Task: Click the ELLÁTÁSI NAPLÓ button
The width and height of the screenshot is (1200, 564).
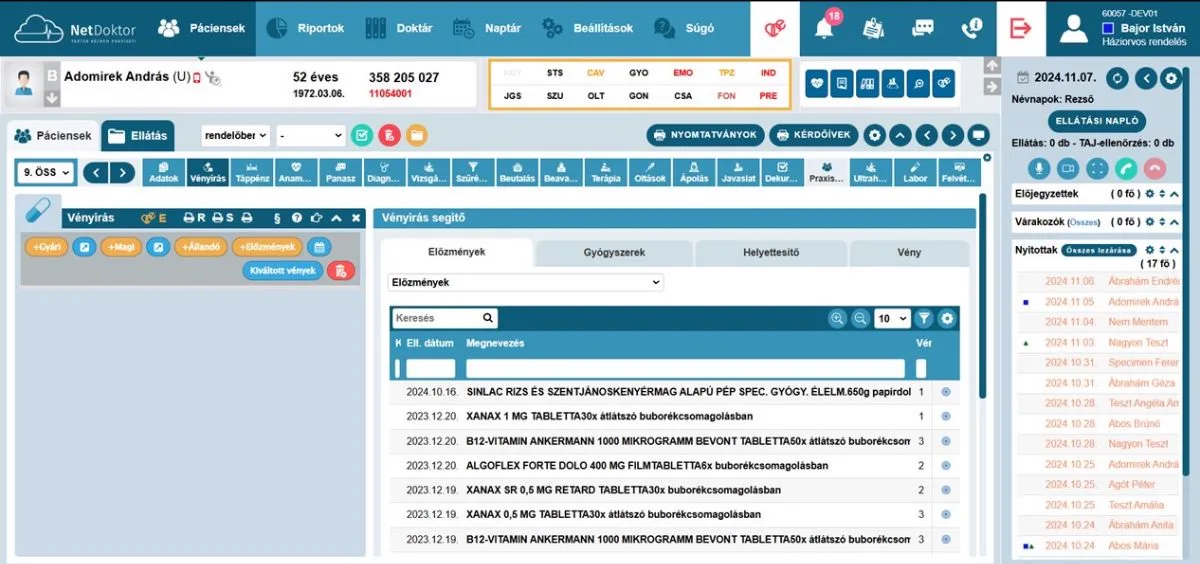Action: pos(1097,121)
